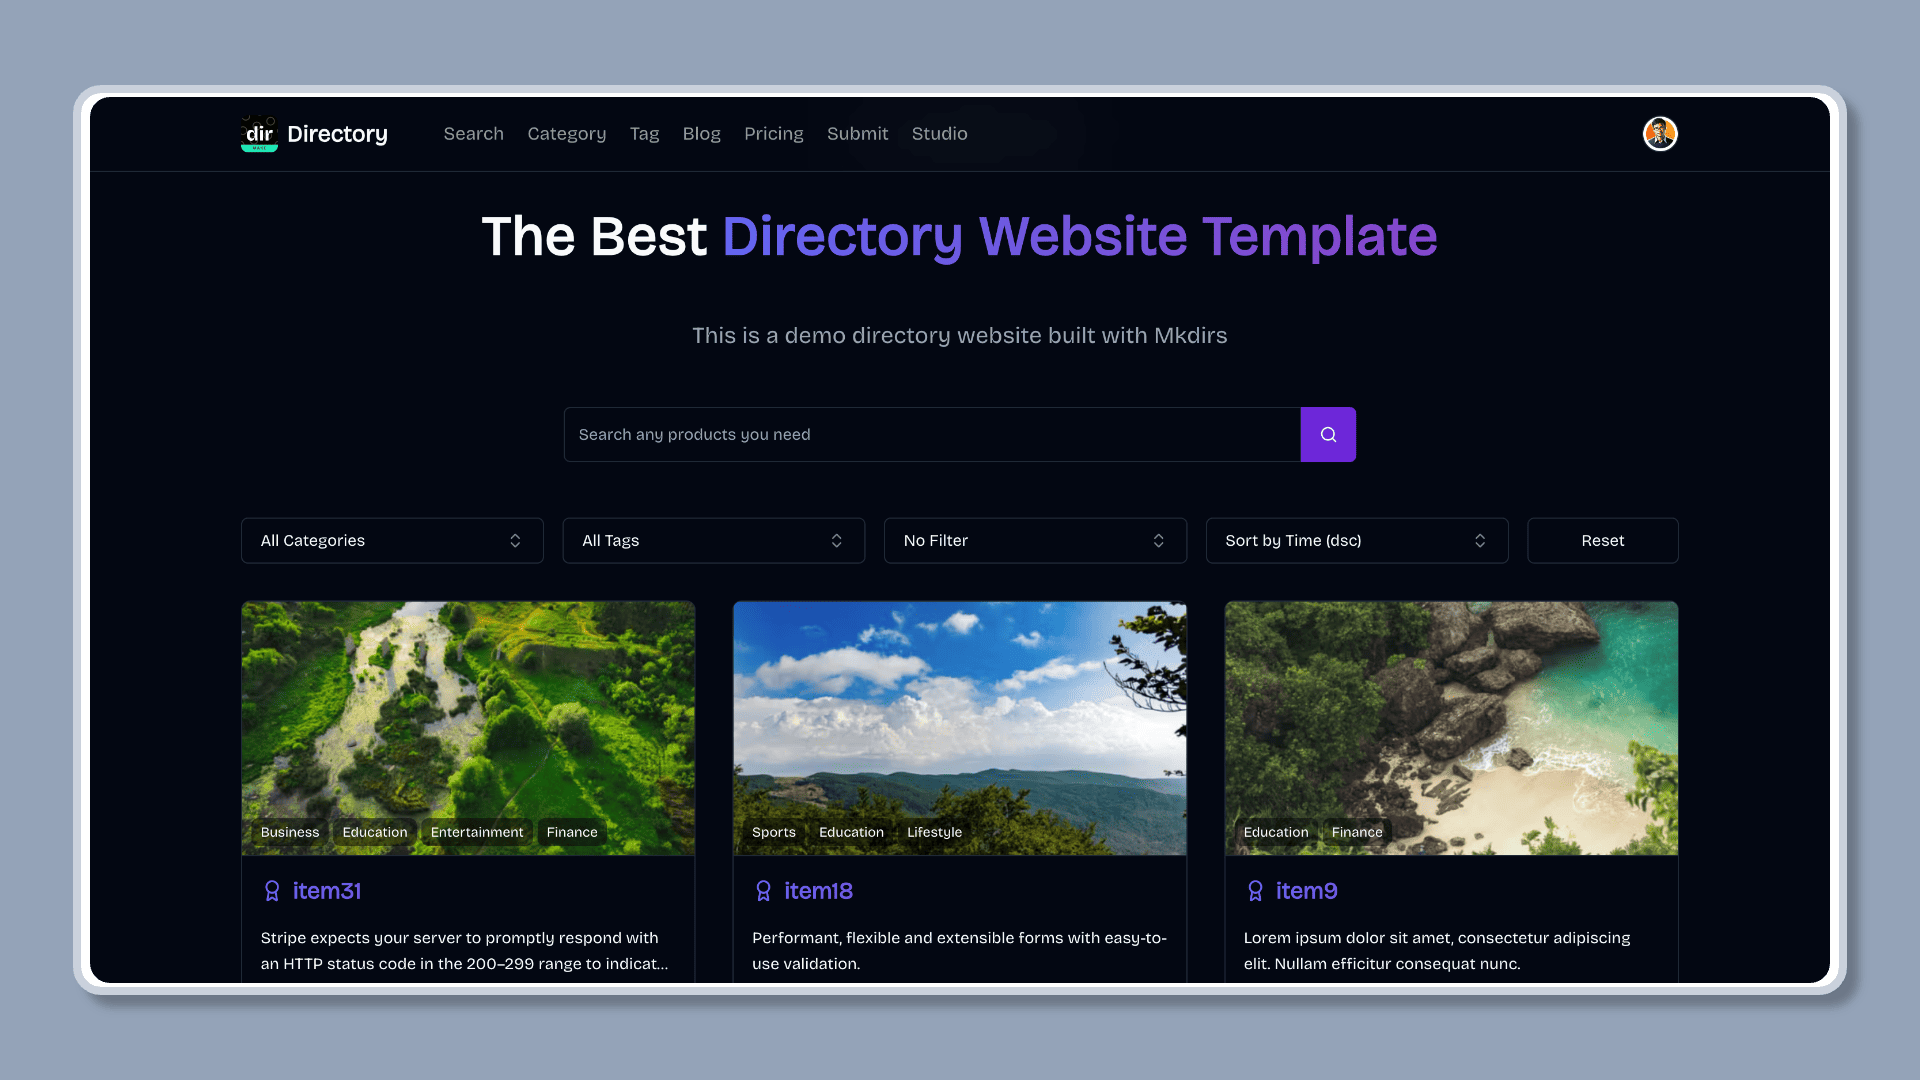Click the item9 bookmark icon
1920x1080 pixels.
click(1254, 891)
